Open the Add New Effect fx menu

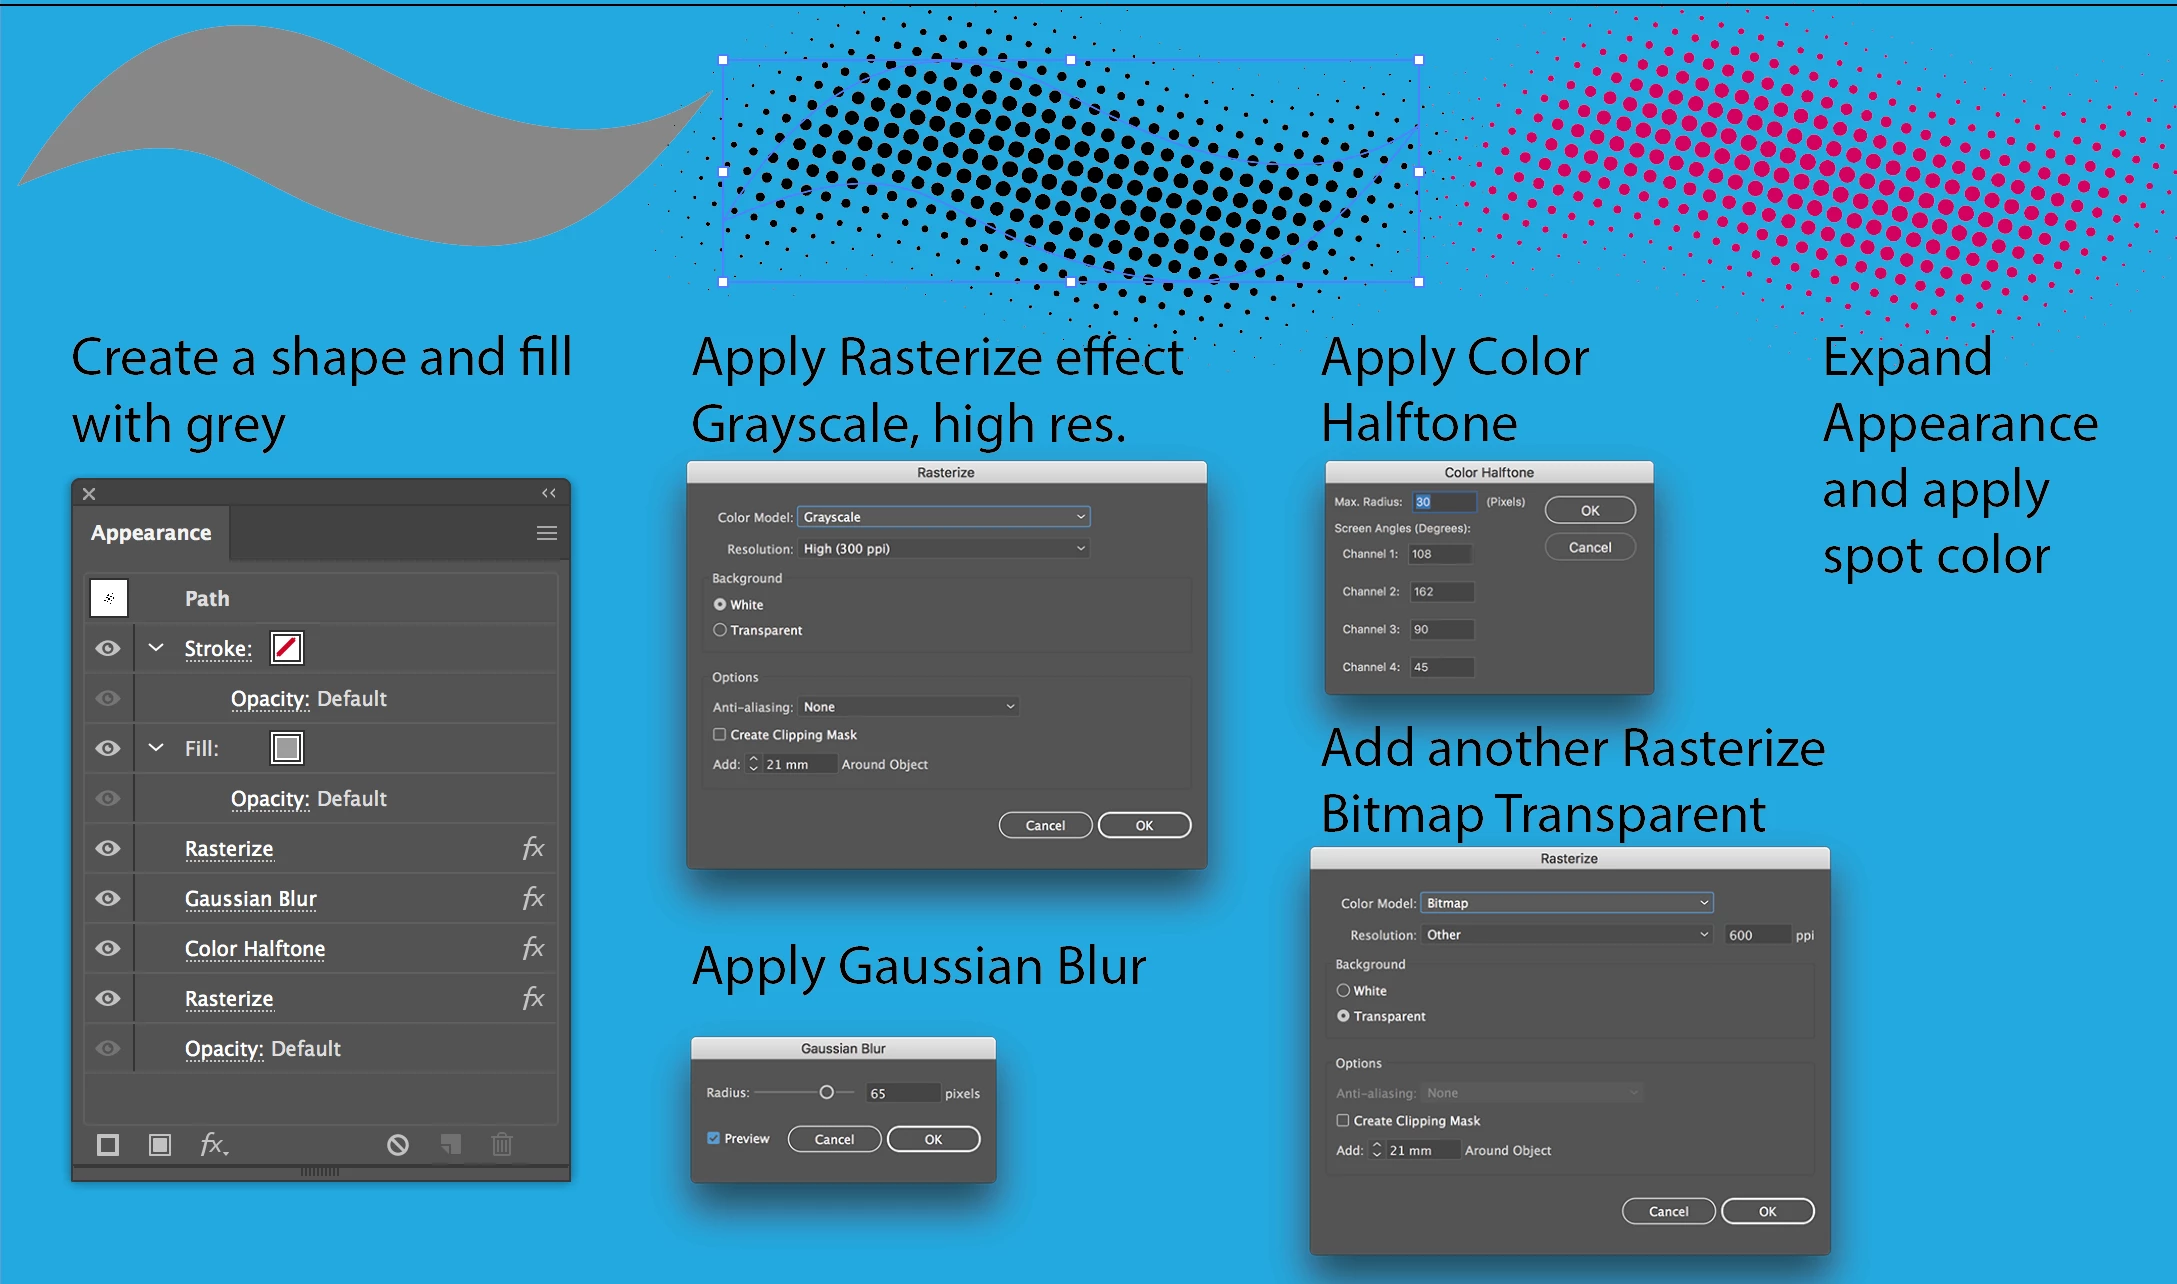(213, 1145)
